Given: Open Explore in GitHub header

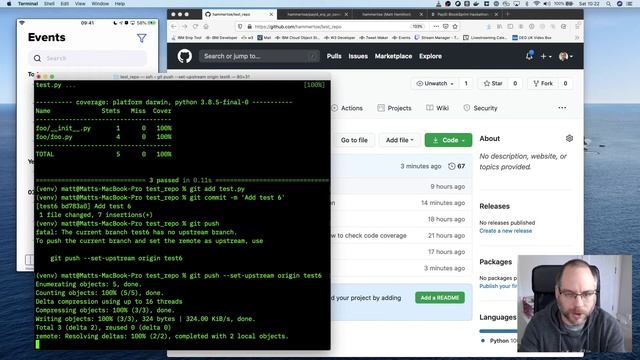Looking at the screenshot, I should click(x=430, y=56).
